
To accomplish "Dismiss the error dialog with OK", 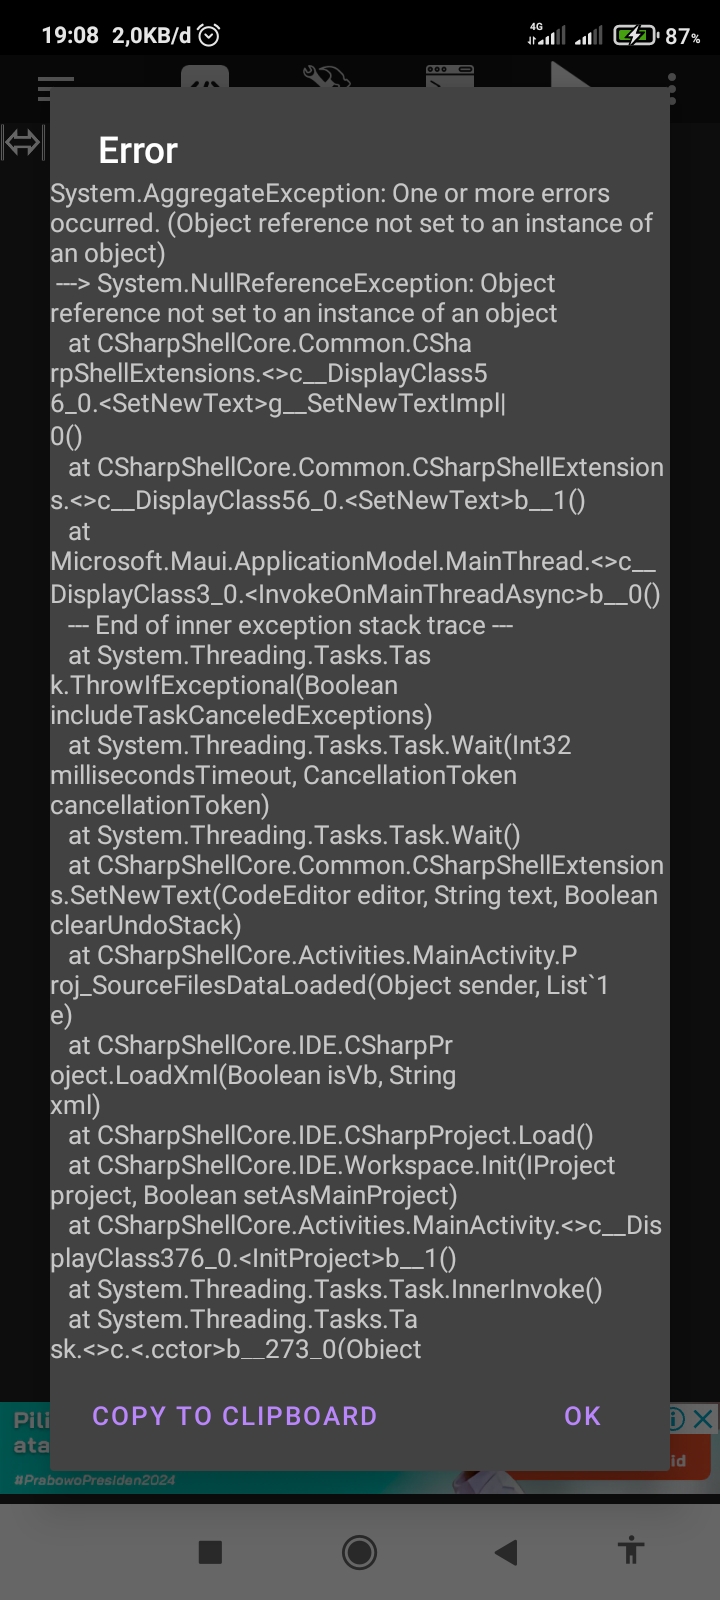I will coord(581,1416).
